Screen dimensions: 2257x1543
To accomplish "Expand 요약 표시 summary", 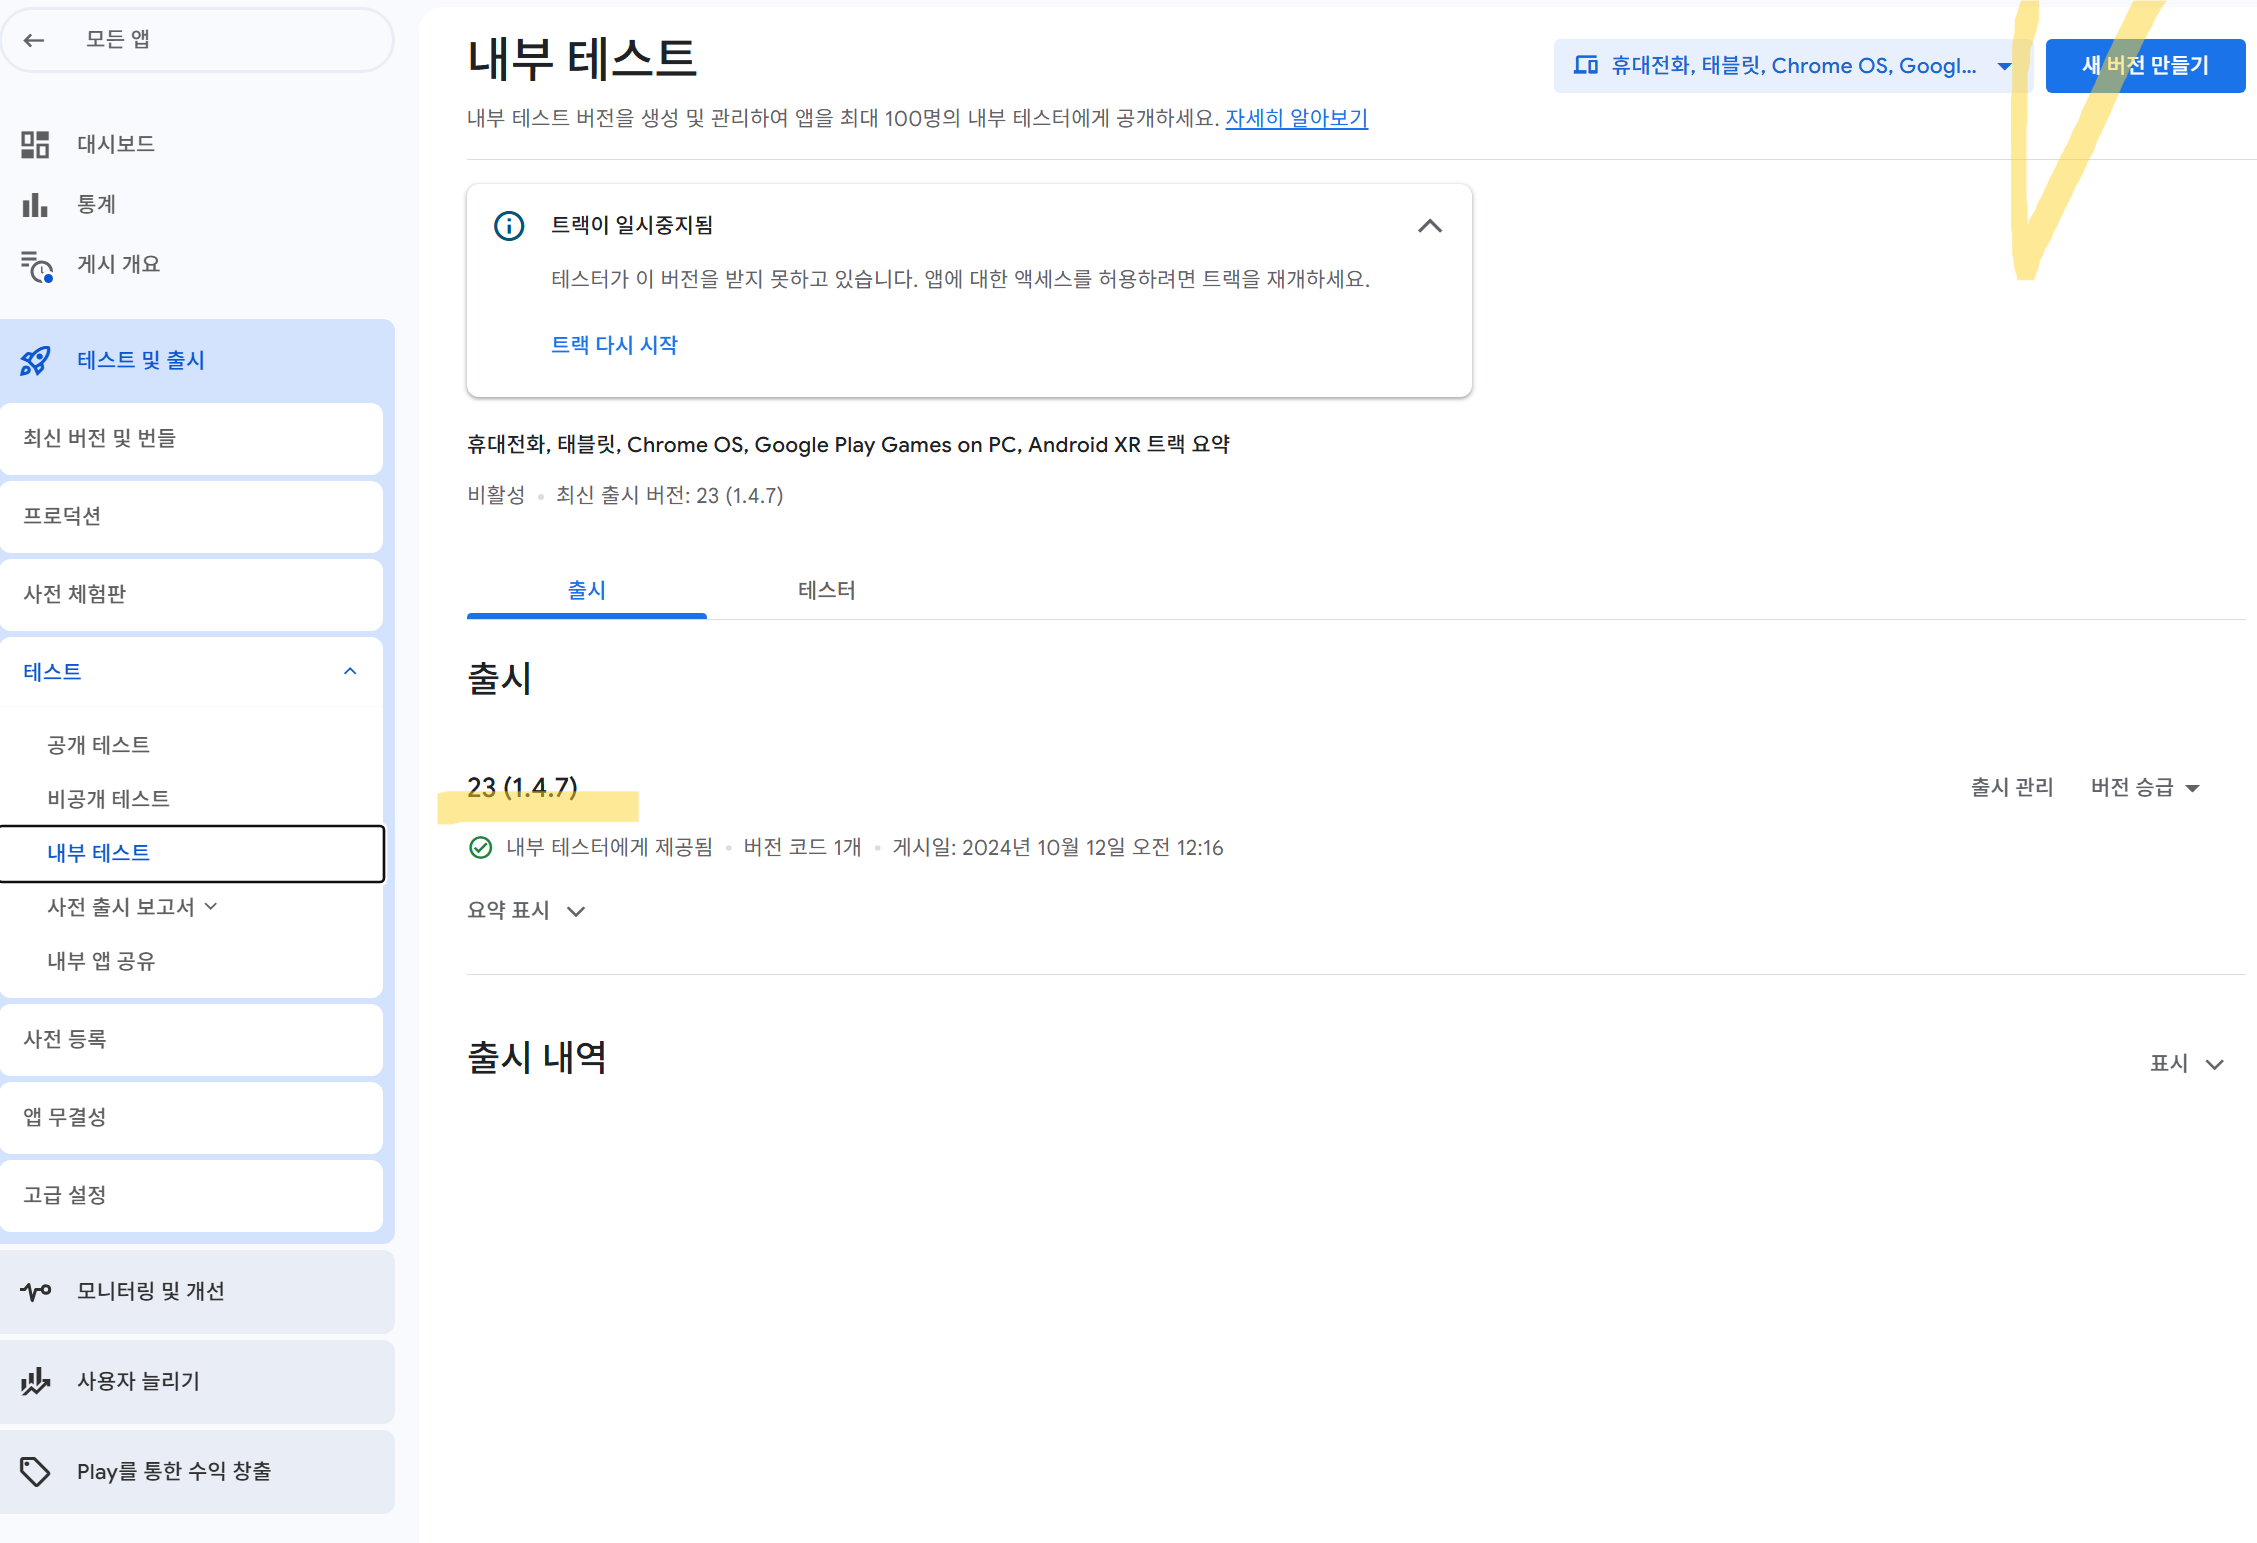I will (x=526, y=911).
